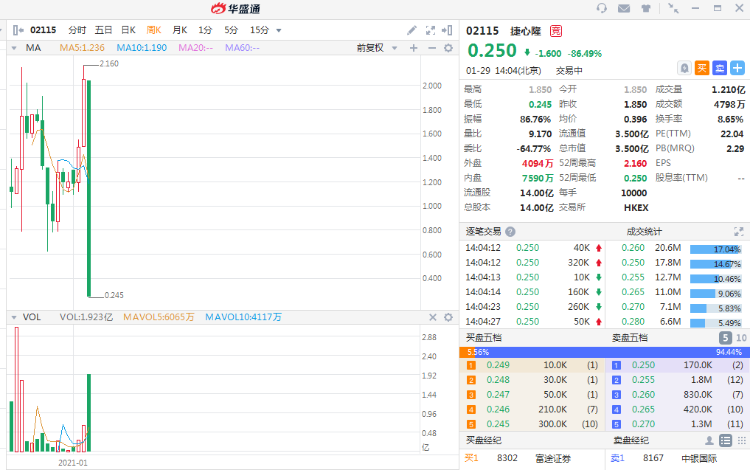Switch to the 日K chart tab

click(128, 30)
